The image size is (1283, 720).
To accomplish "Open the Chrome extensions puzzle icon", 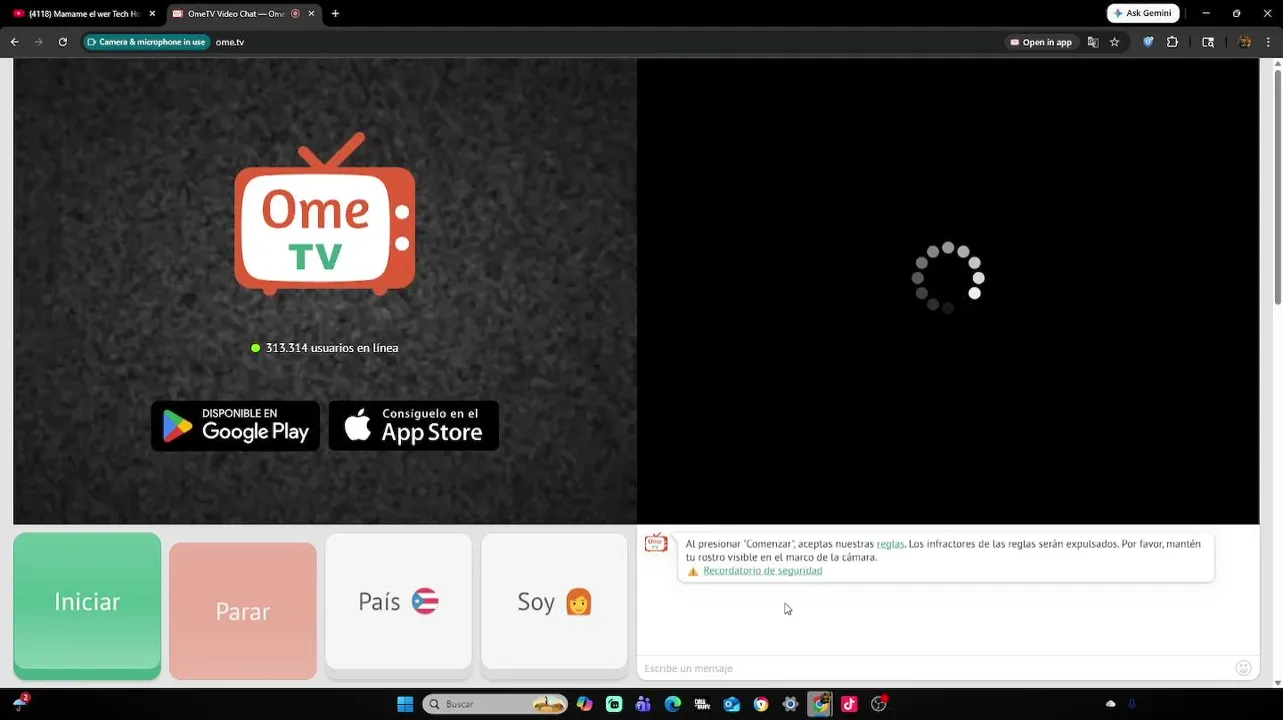I will [x=1173, y=42].
